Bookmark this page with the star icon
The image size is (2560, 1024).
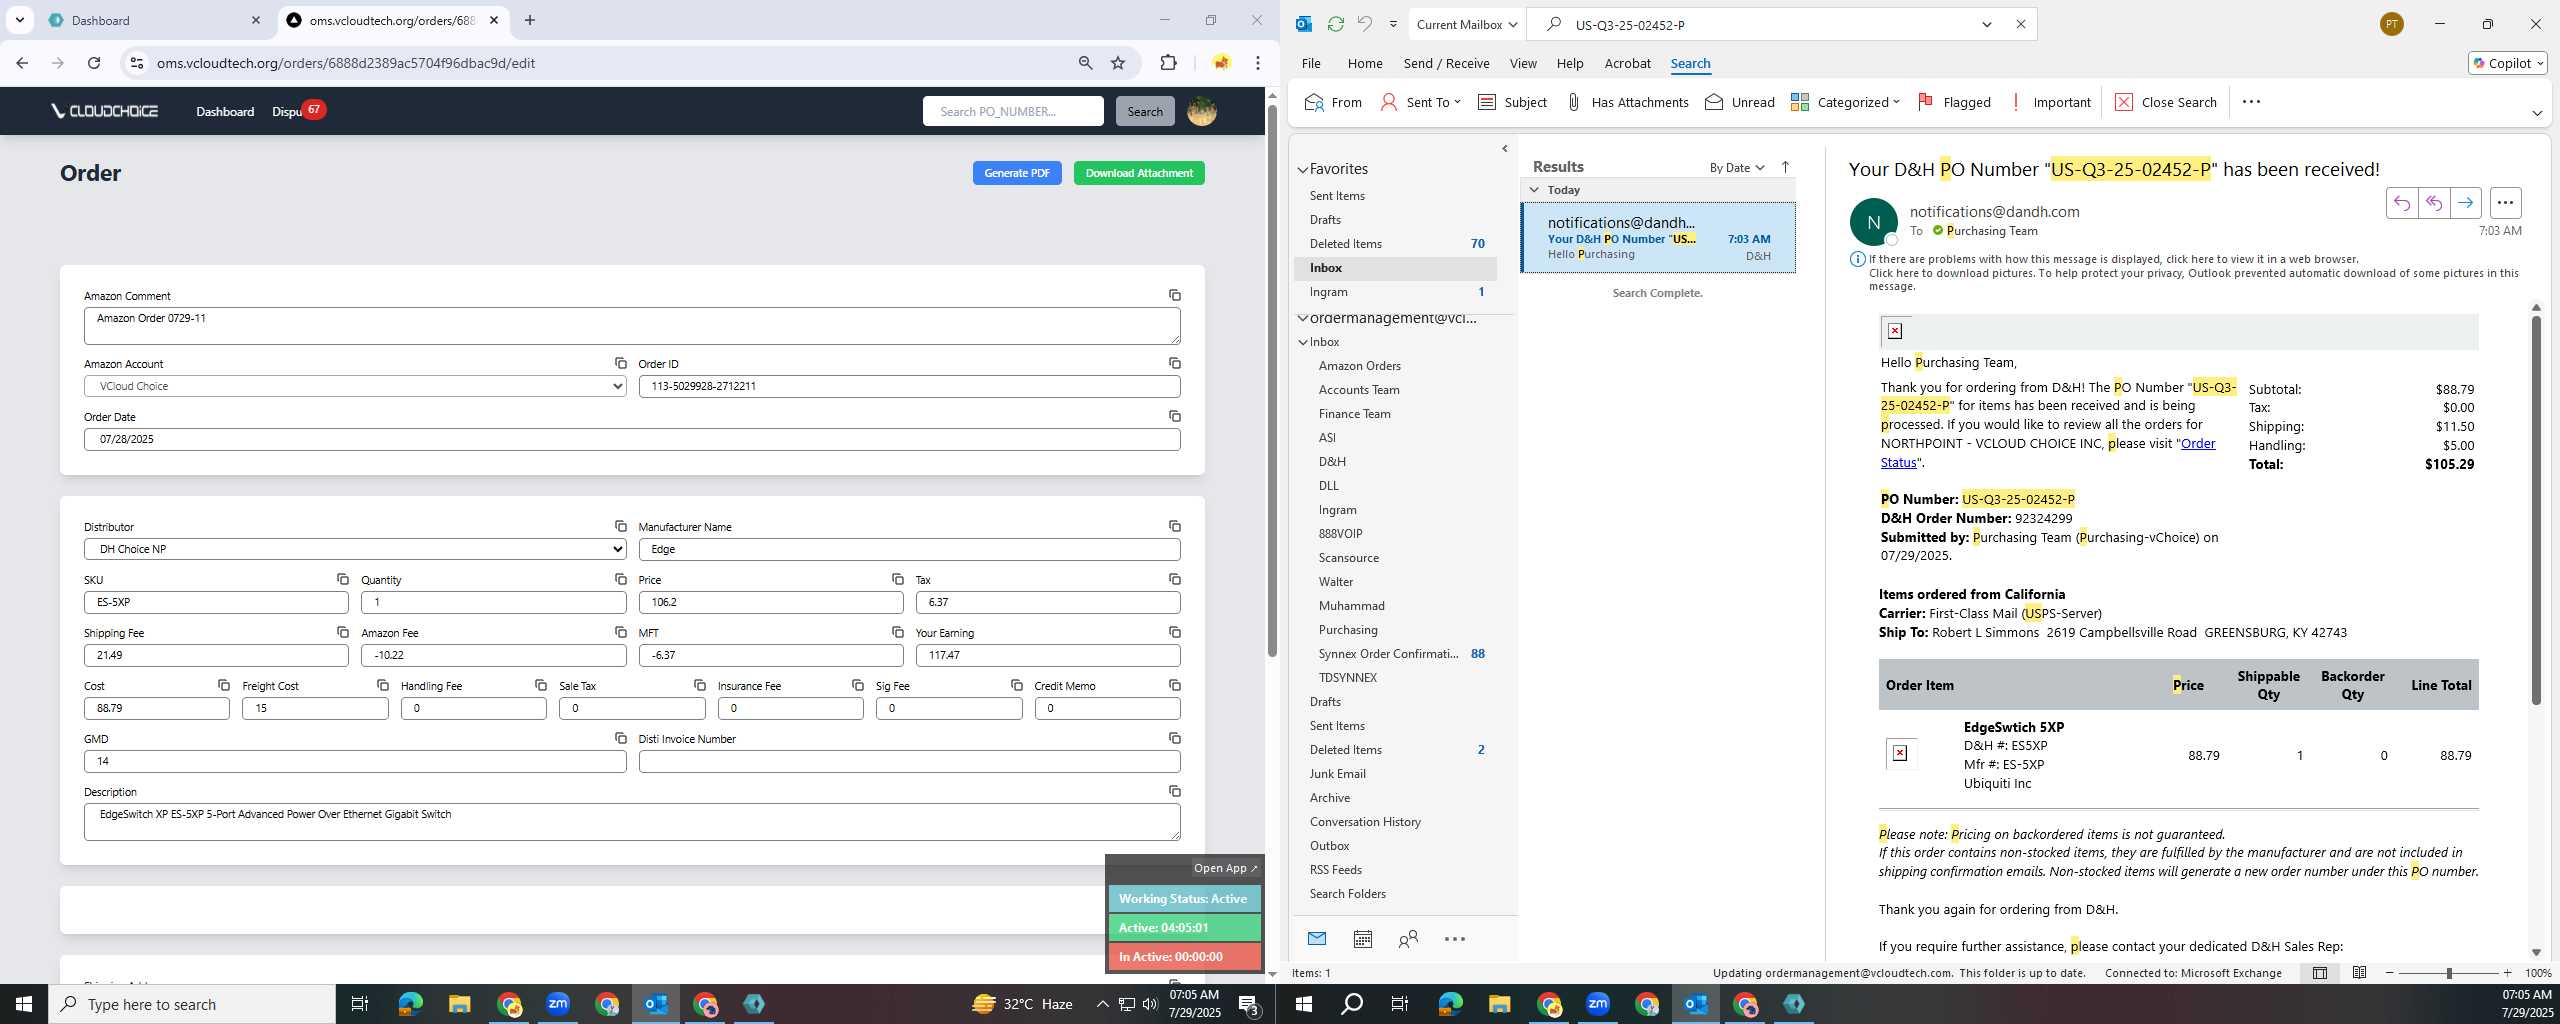1118,63
